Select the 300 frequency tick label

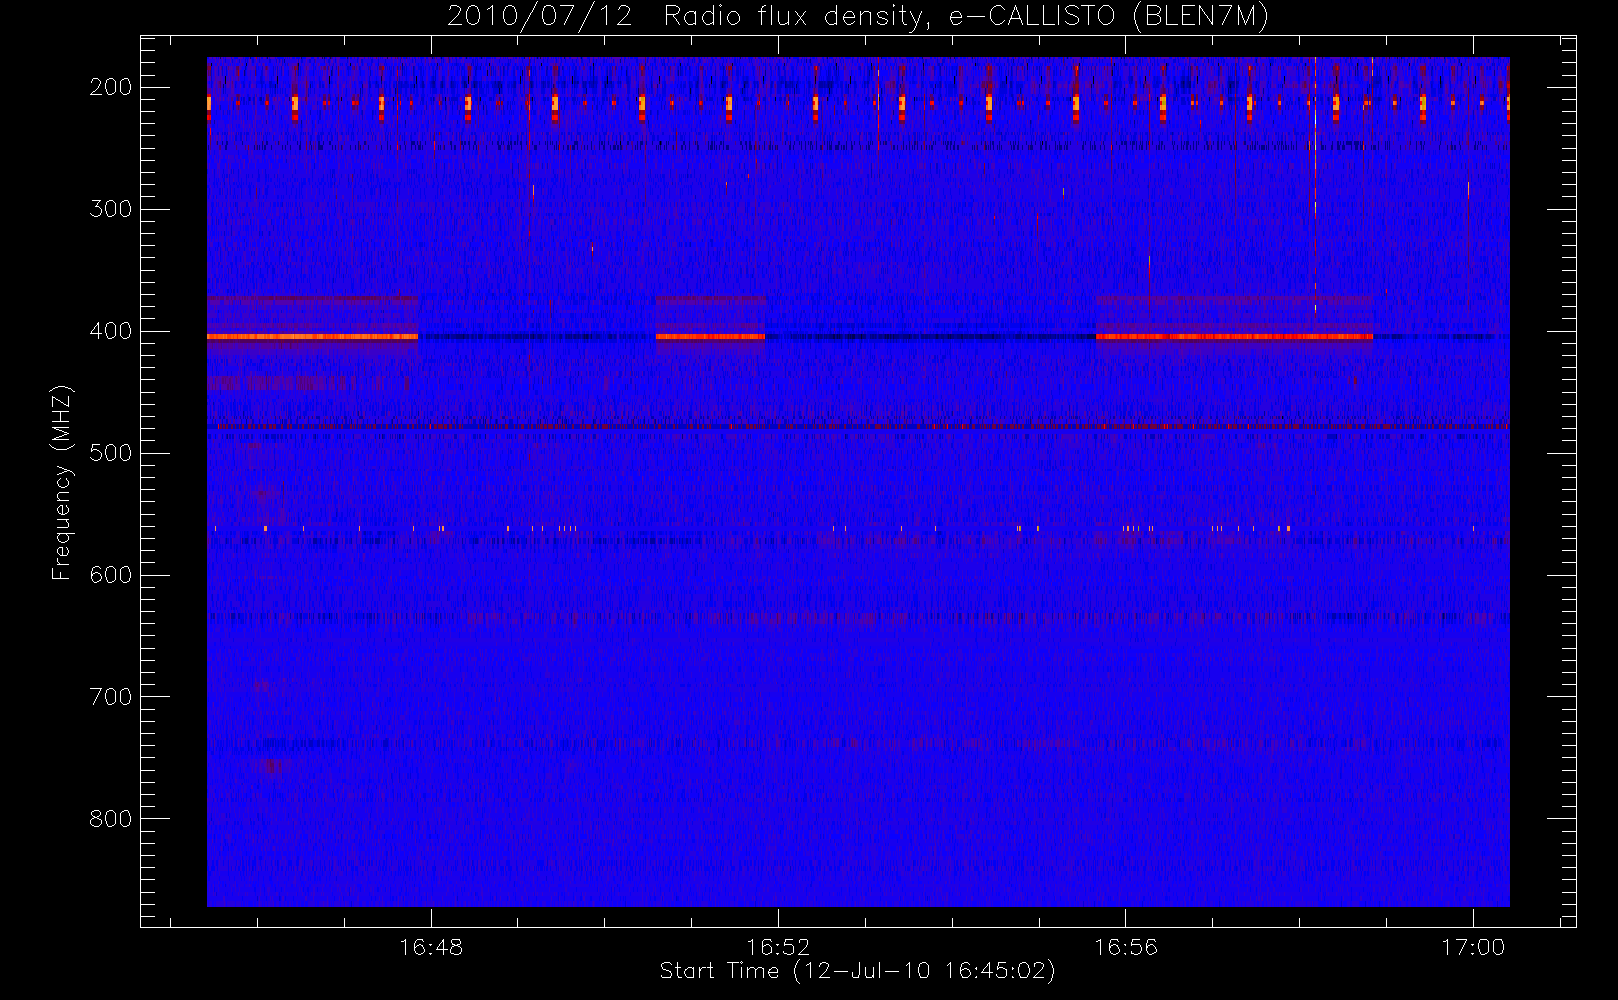(110, 209)
